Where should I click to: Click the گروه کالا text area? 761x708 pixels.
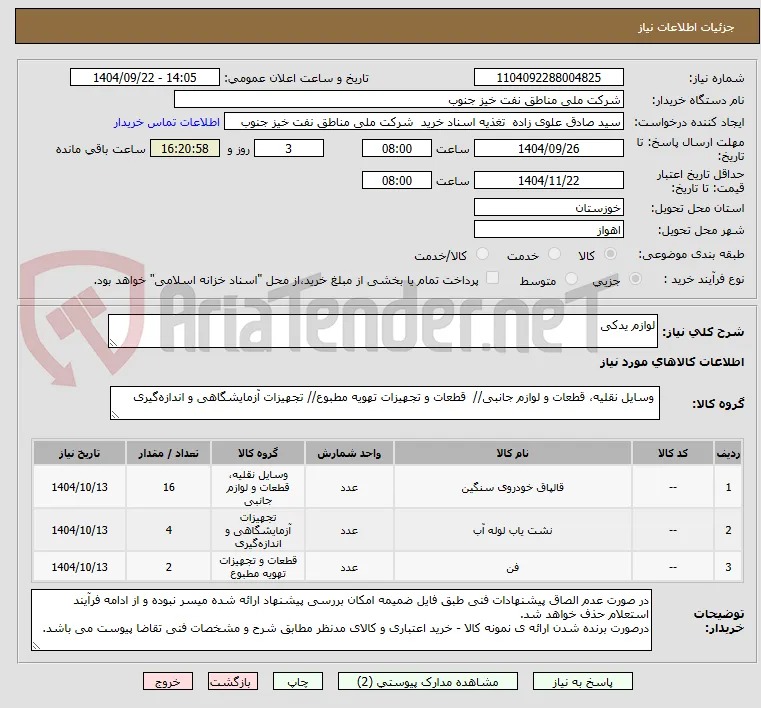(x=384, y=403)
